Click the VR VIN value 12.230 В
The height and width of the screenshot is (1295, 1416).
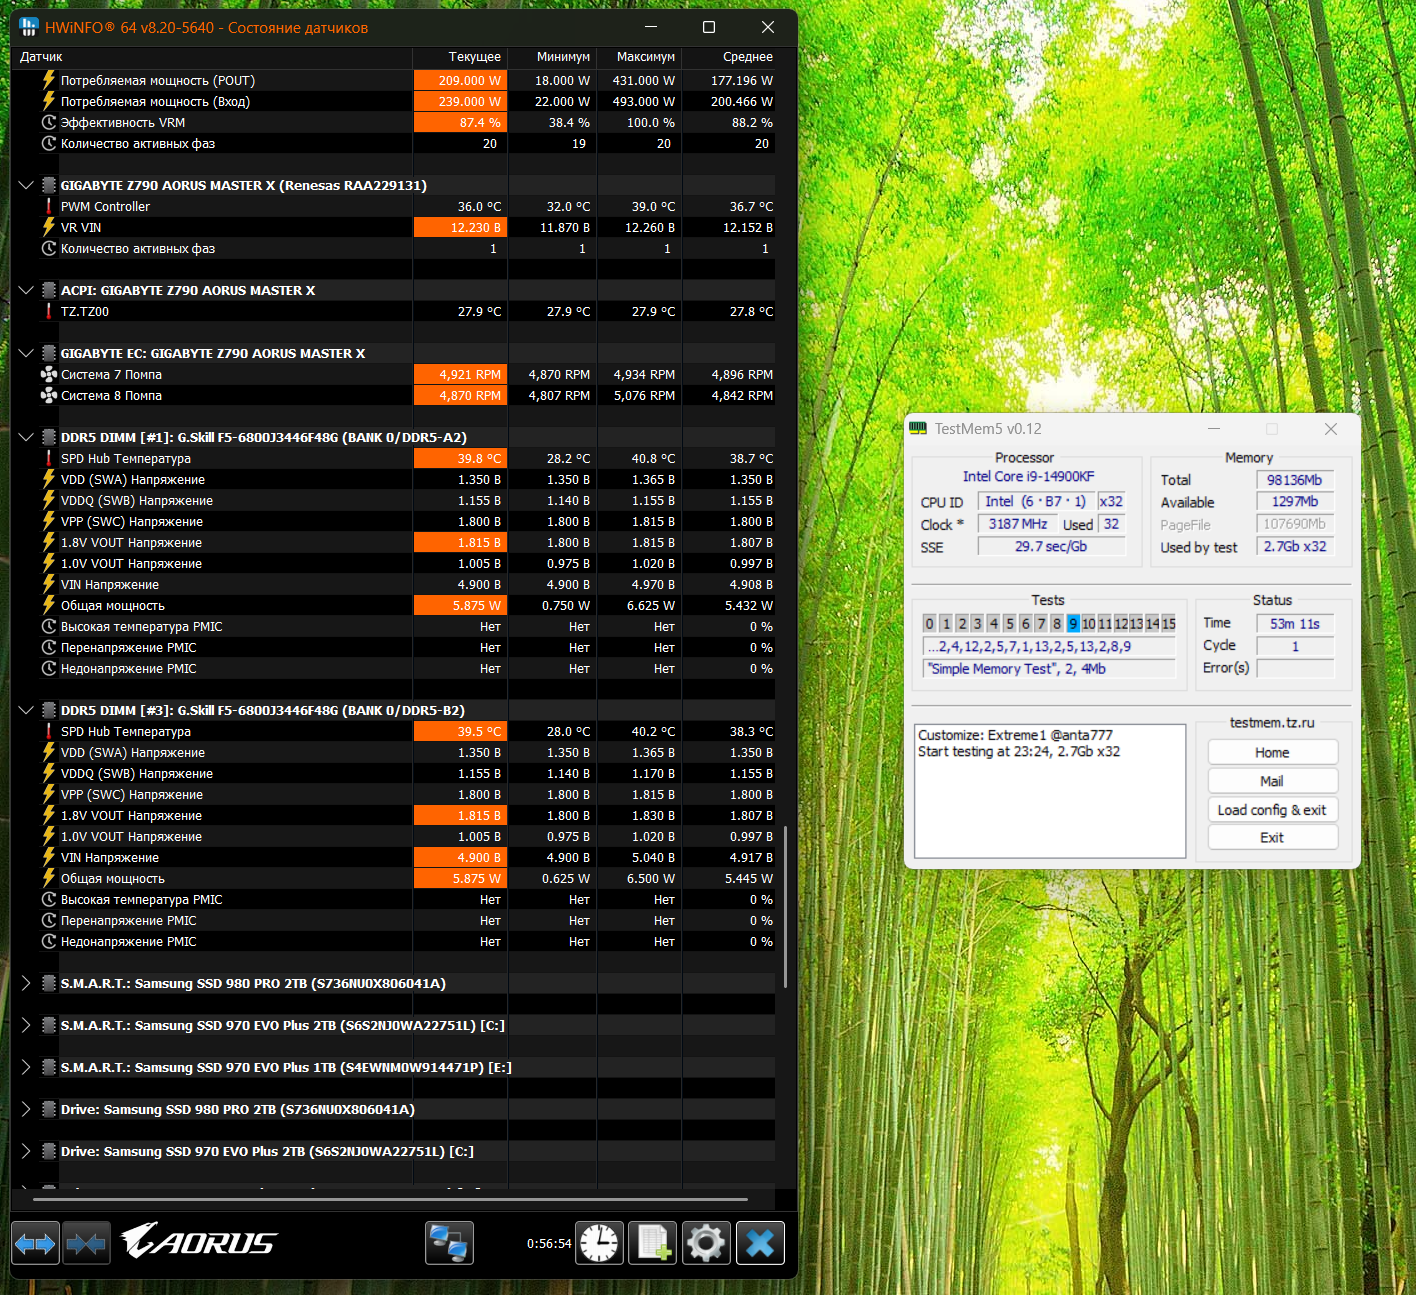point(460,227)
